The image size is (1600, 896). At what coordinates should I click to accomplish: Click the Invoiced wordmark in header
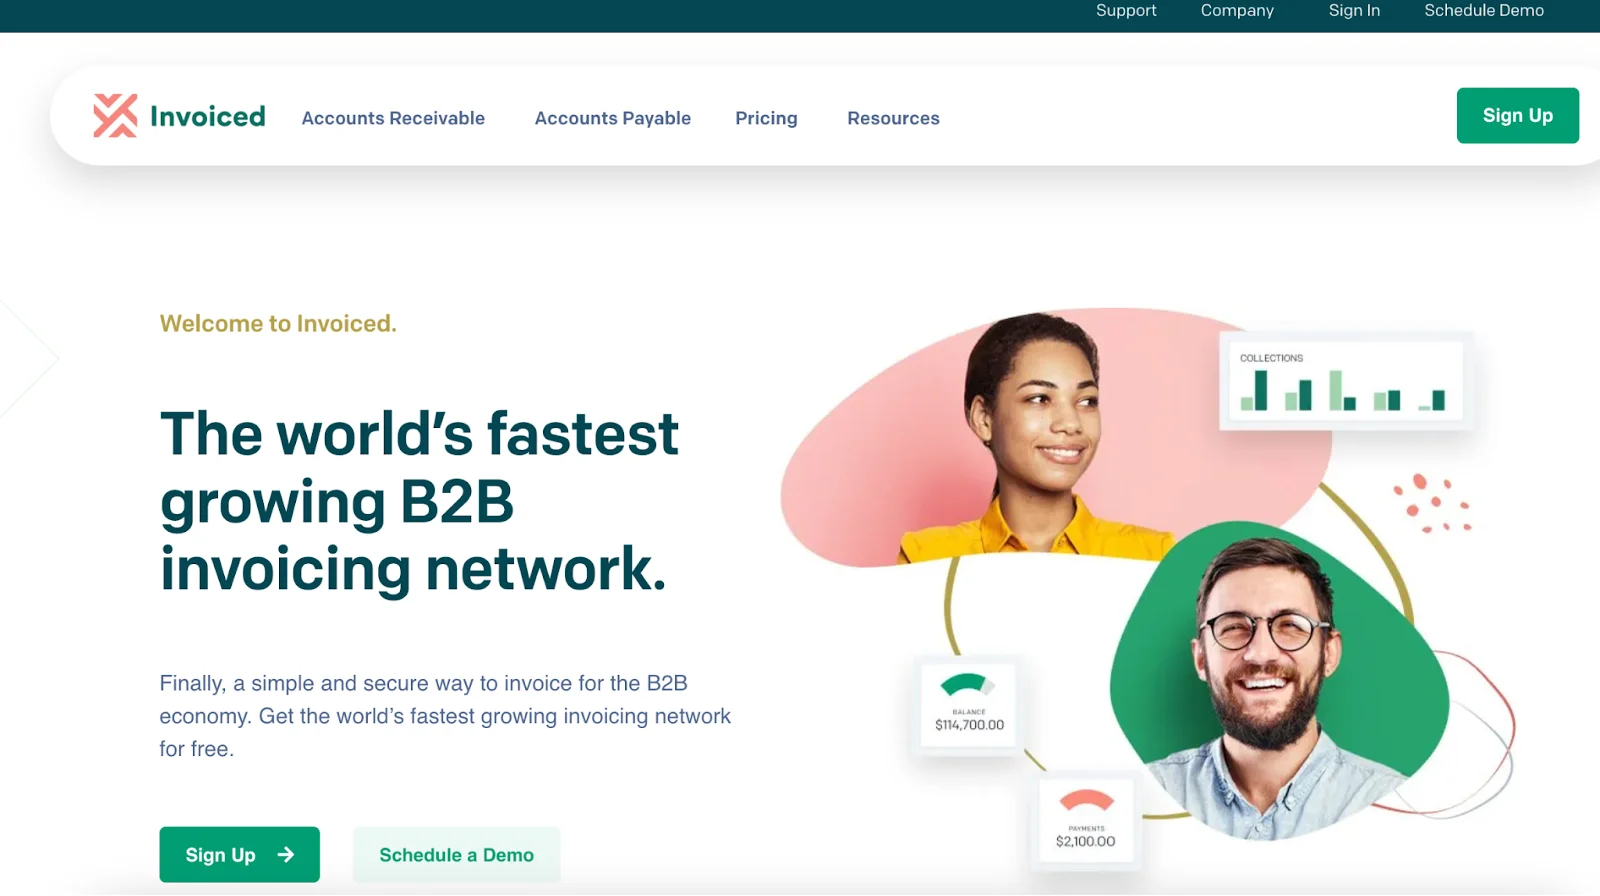(x=208, y=117)
